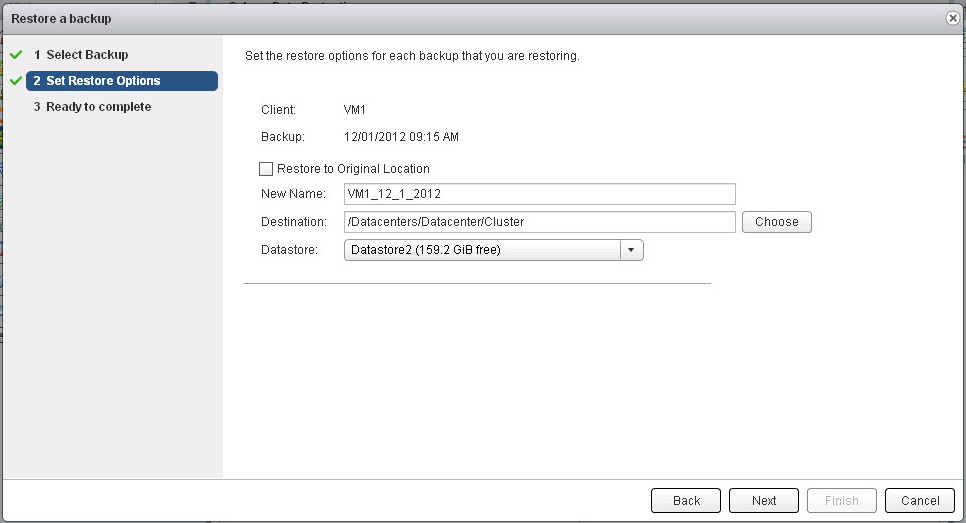The image size is (966, 523).
Task: Click the Back button
Action: click(686, 500)
